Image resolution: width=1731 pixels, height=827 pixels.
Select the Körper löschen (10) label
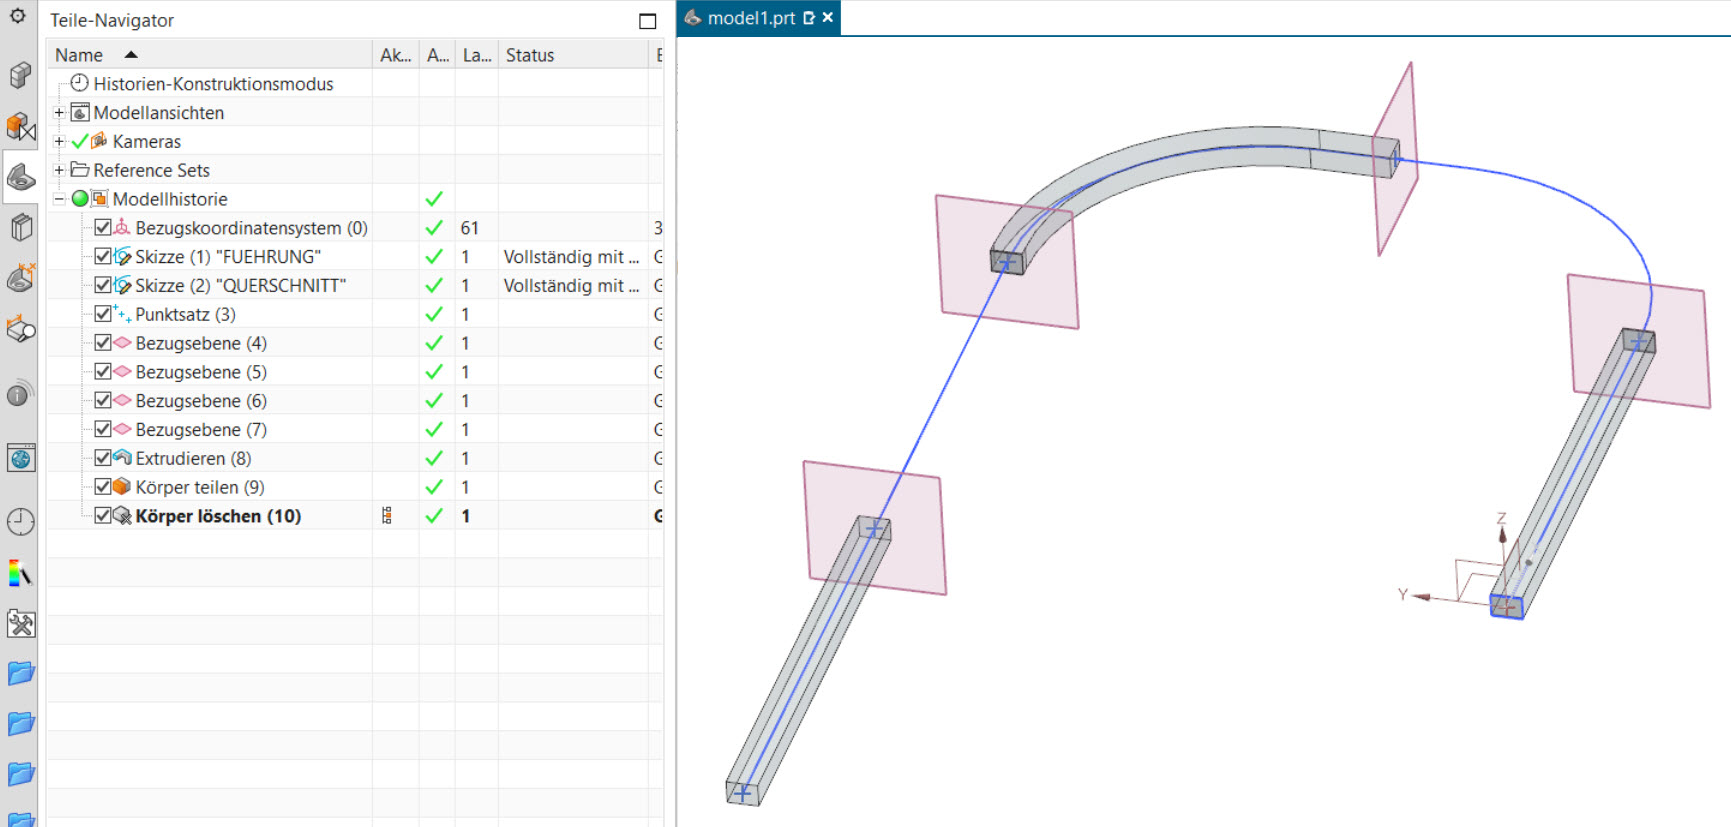click(218, 516)
